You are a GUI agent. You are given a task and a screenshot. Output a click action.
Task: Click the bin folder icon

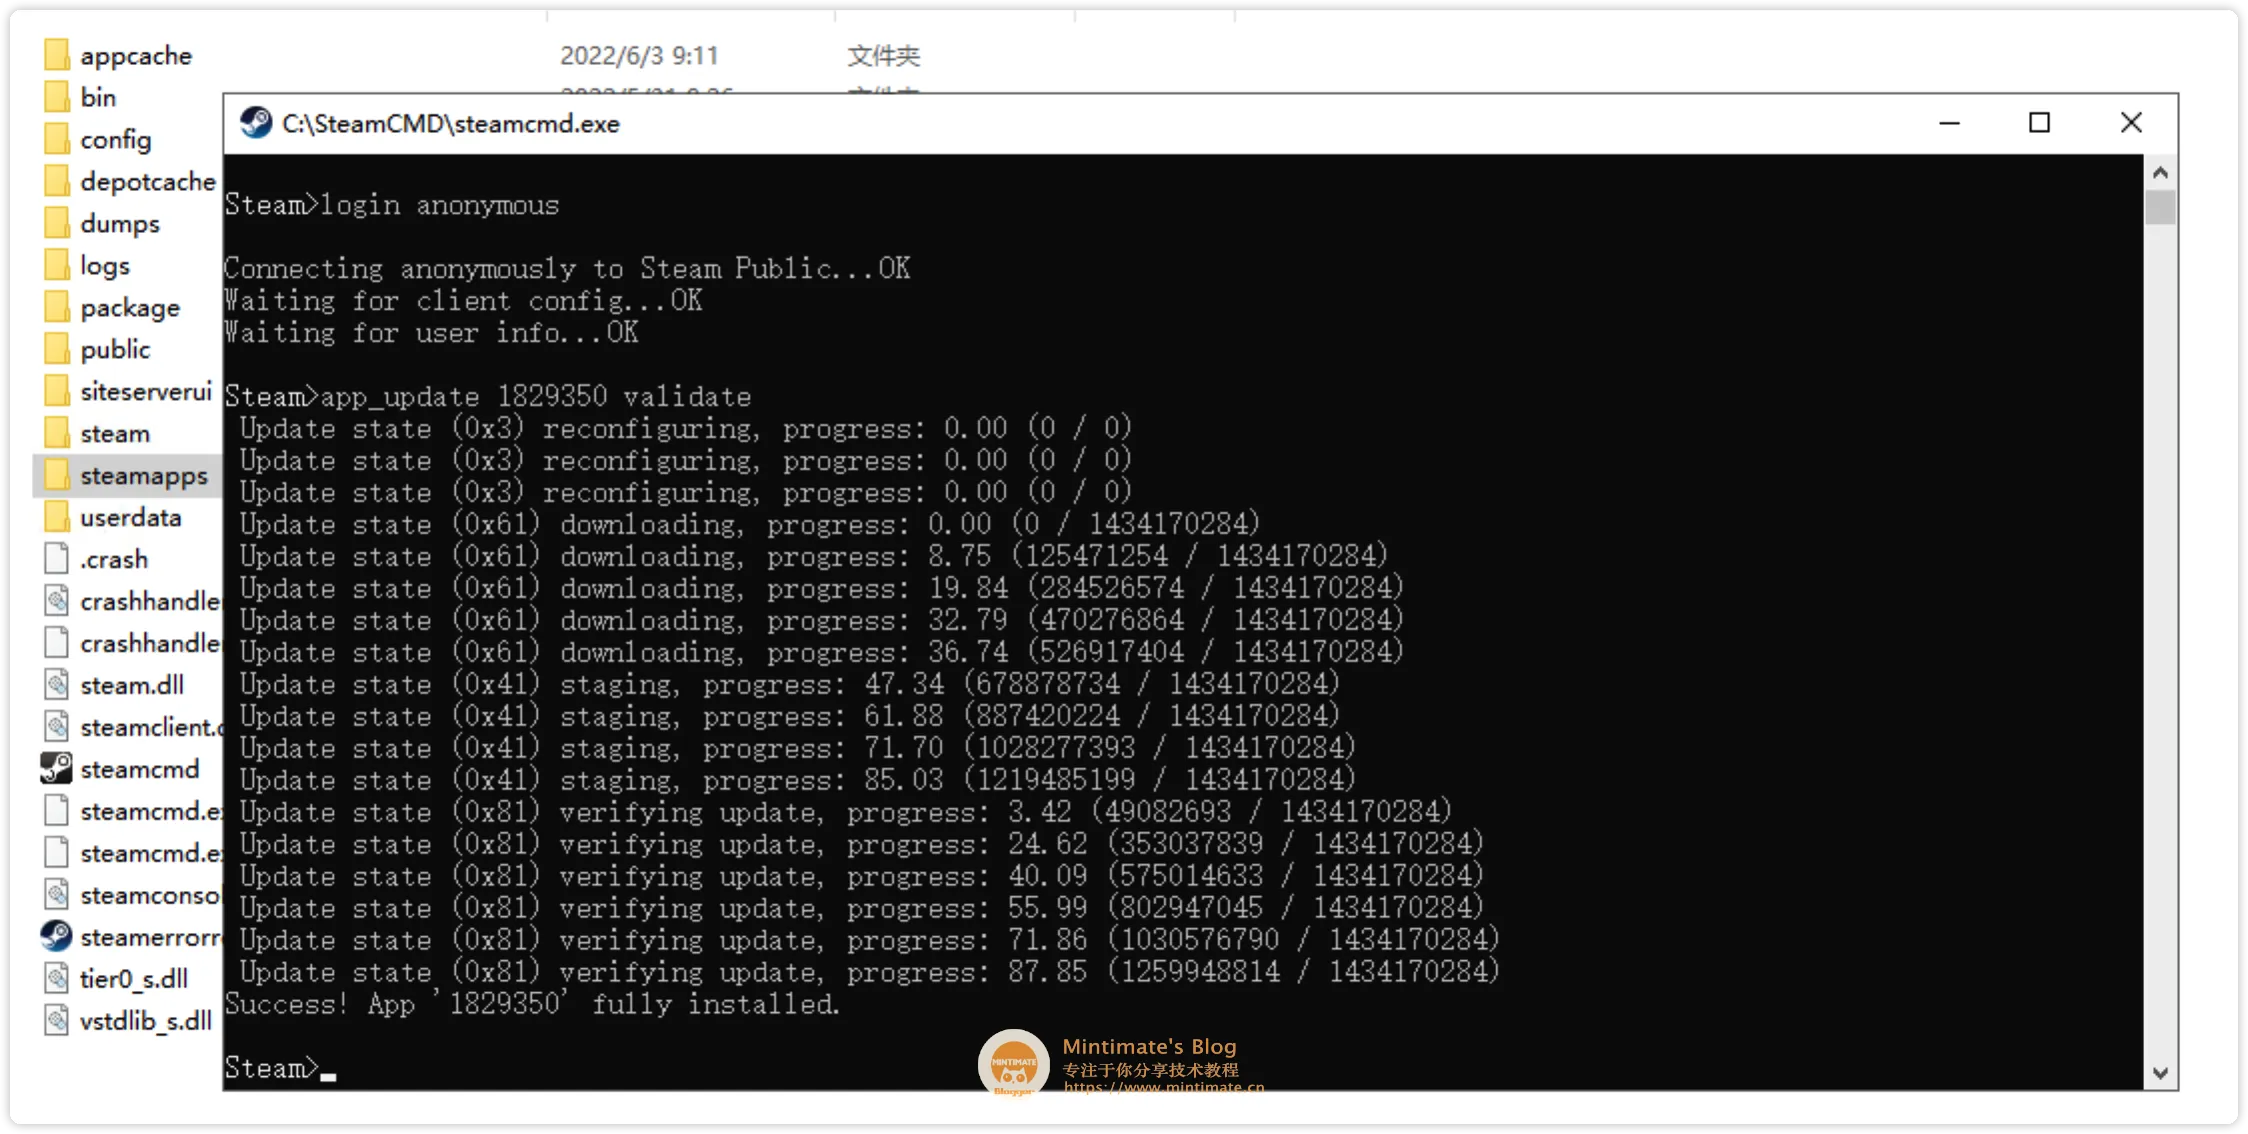click(57, 97)
